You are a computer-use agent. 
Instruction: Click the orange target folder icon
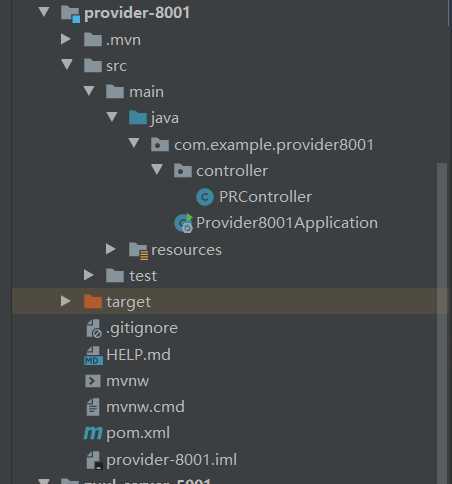click(92, 302)
